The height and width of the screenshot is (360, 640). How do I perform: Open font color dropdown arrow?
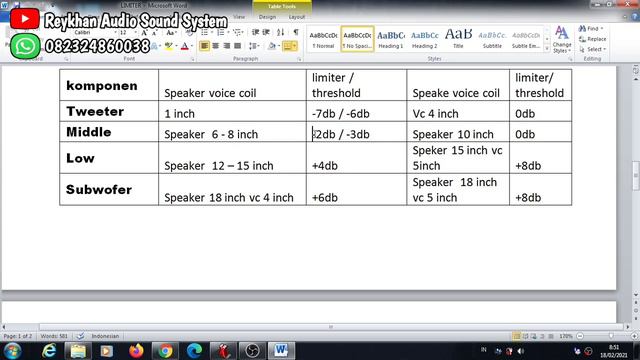191,46
